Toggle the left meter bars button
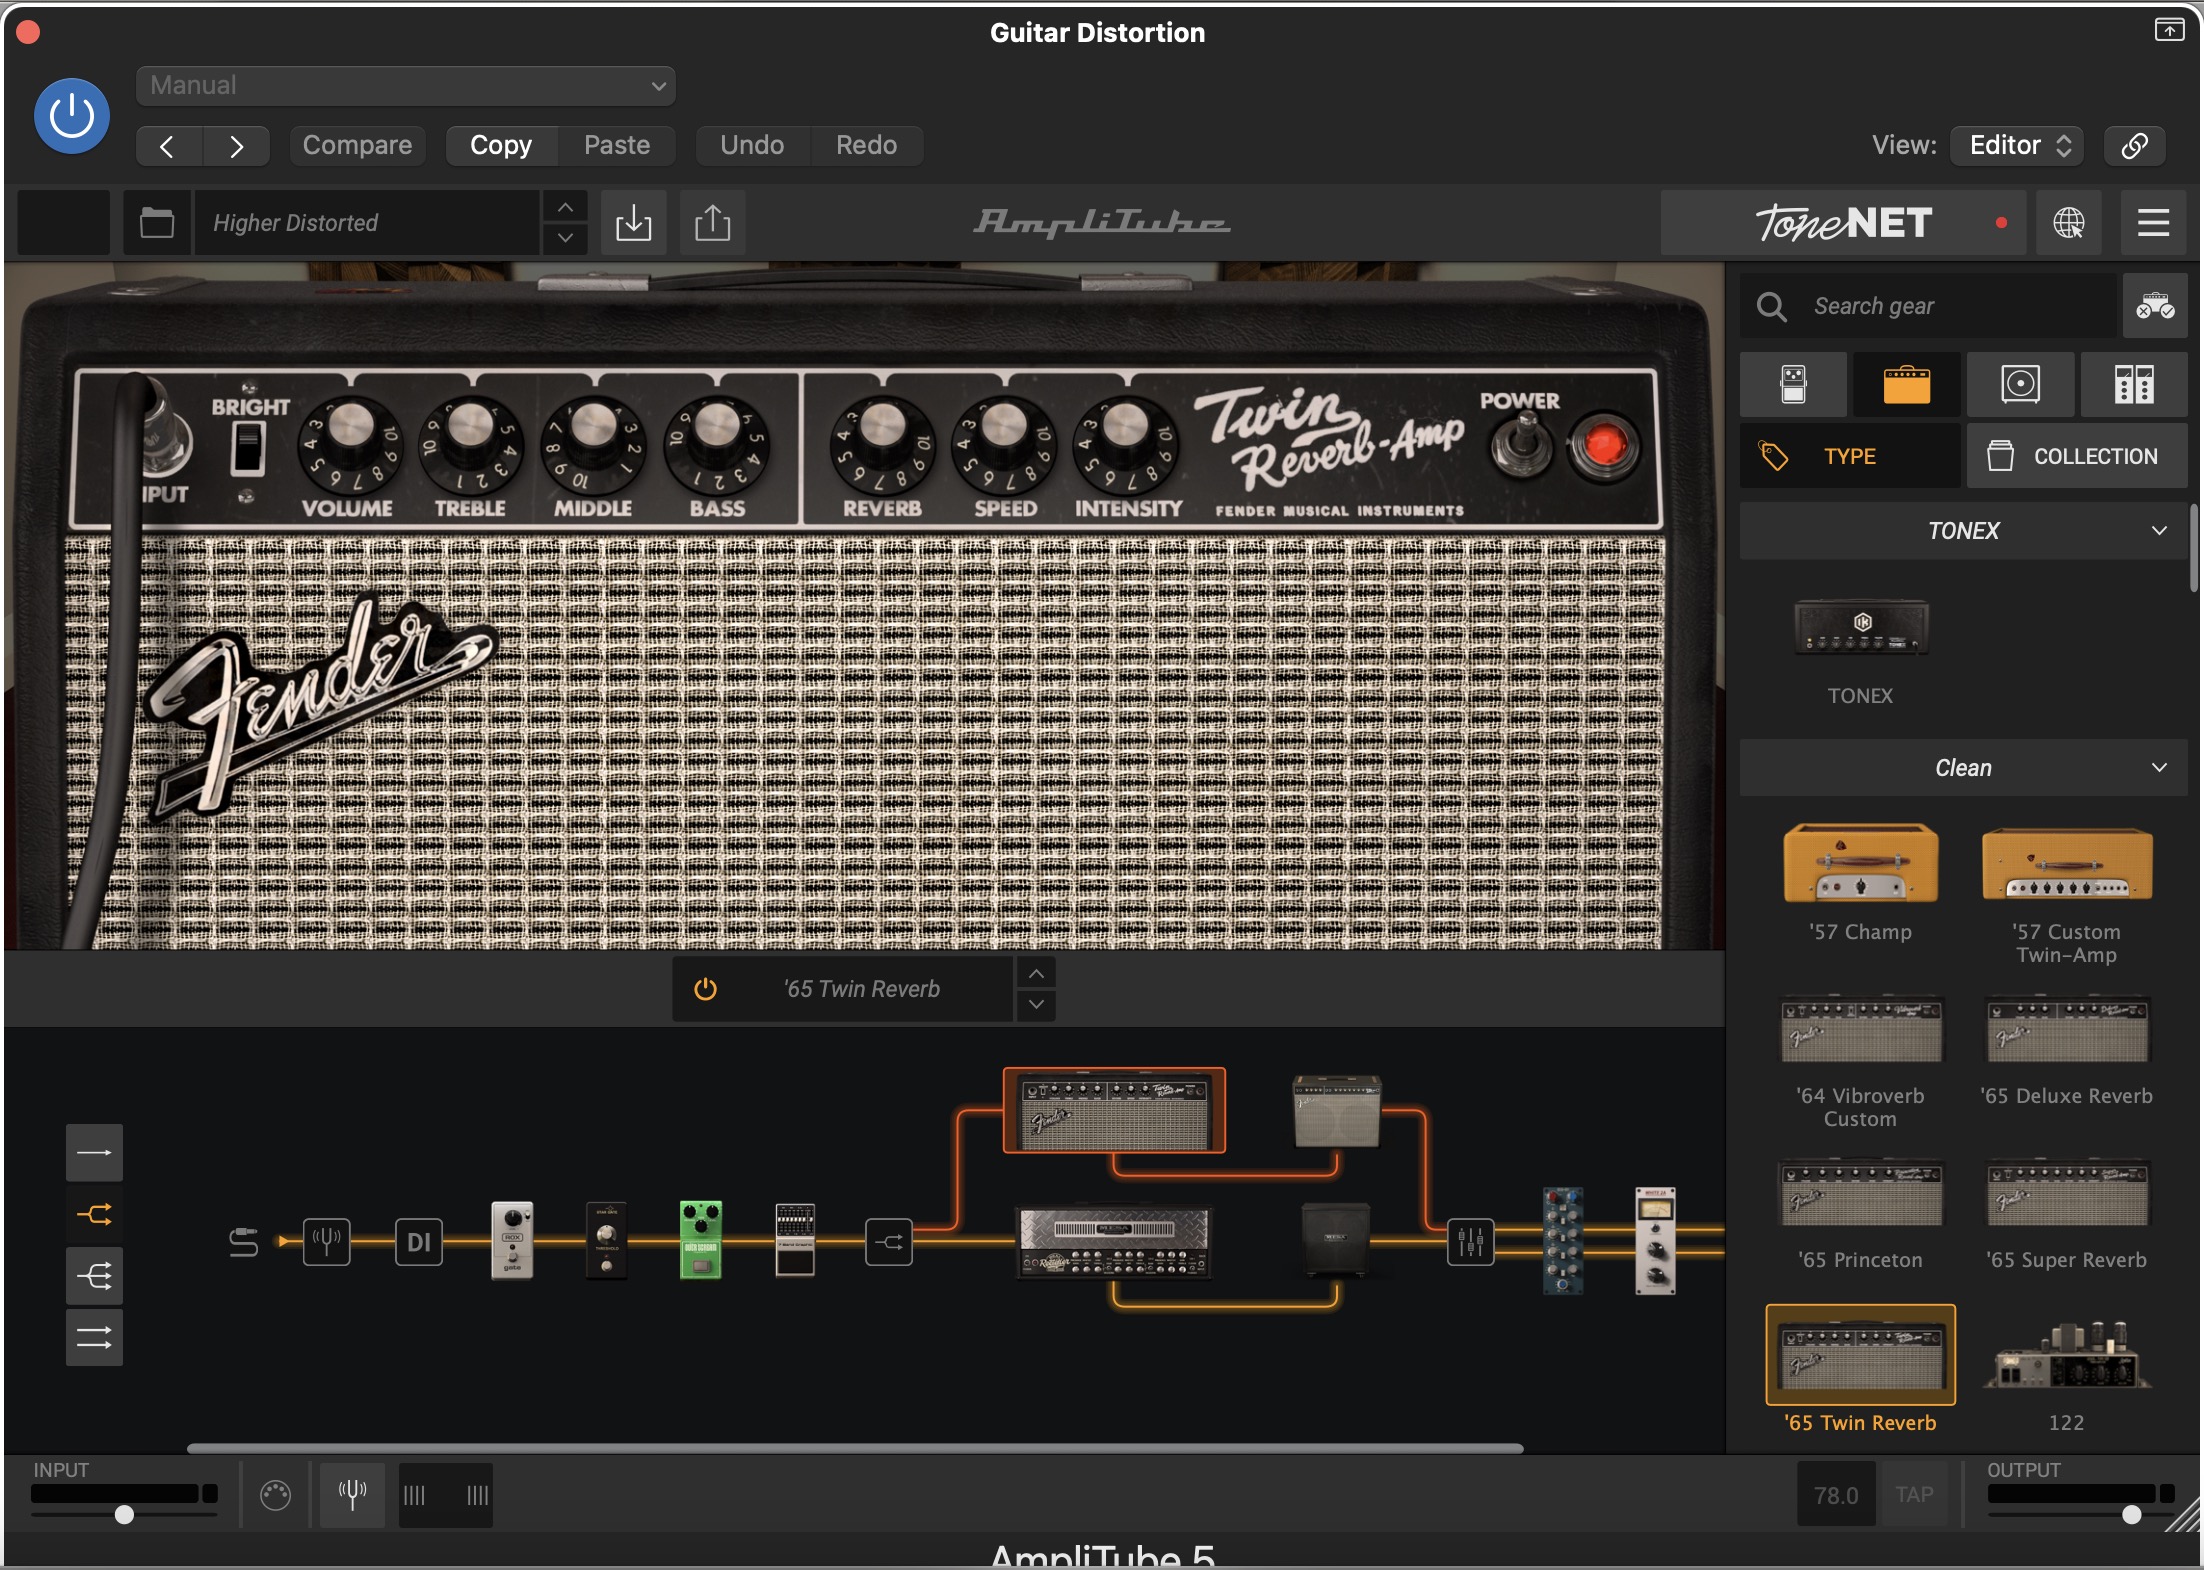Viewport: 2204px width, 1570px height. pos(414,1495)
